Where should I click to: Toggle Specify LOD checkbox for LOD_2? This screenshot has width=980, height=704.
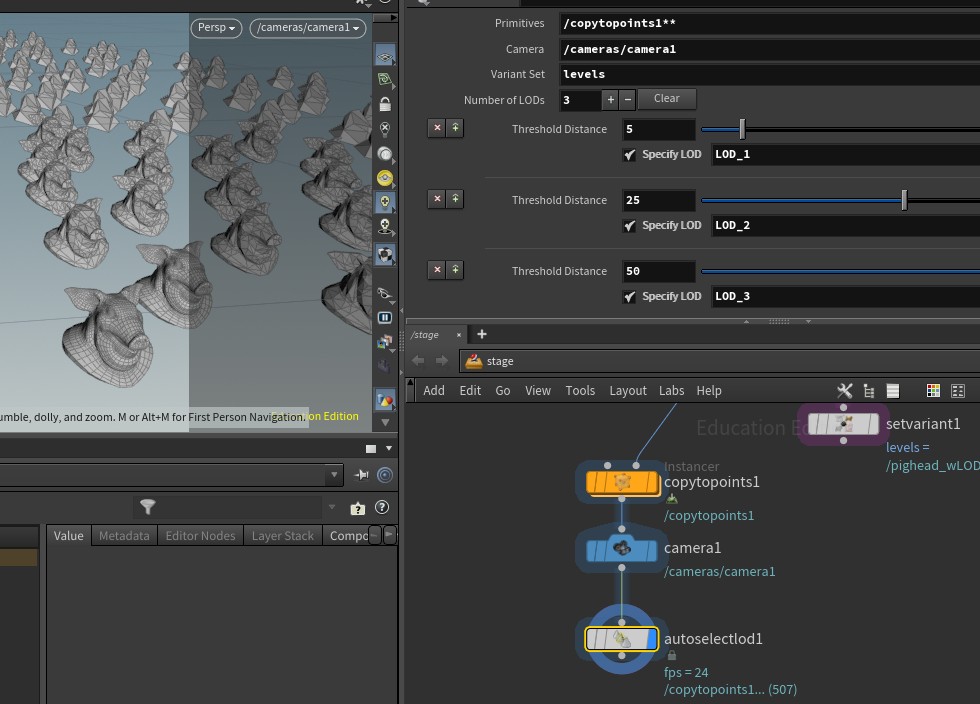(x=629, y=226)
